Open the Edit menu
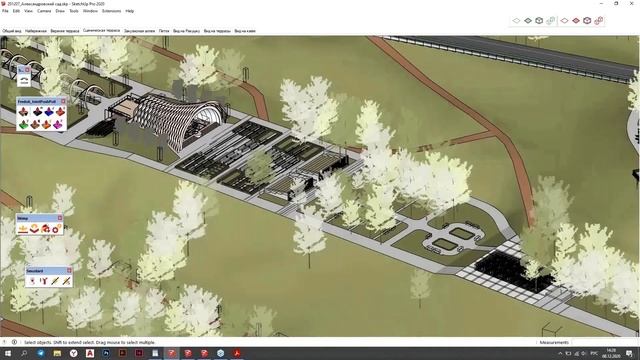Screen dimensions: 640x360 pos(16,11)
